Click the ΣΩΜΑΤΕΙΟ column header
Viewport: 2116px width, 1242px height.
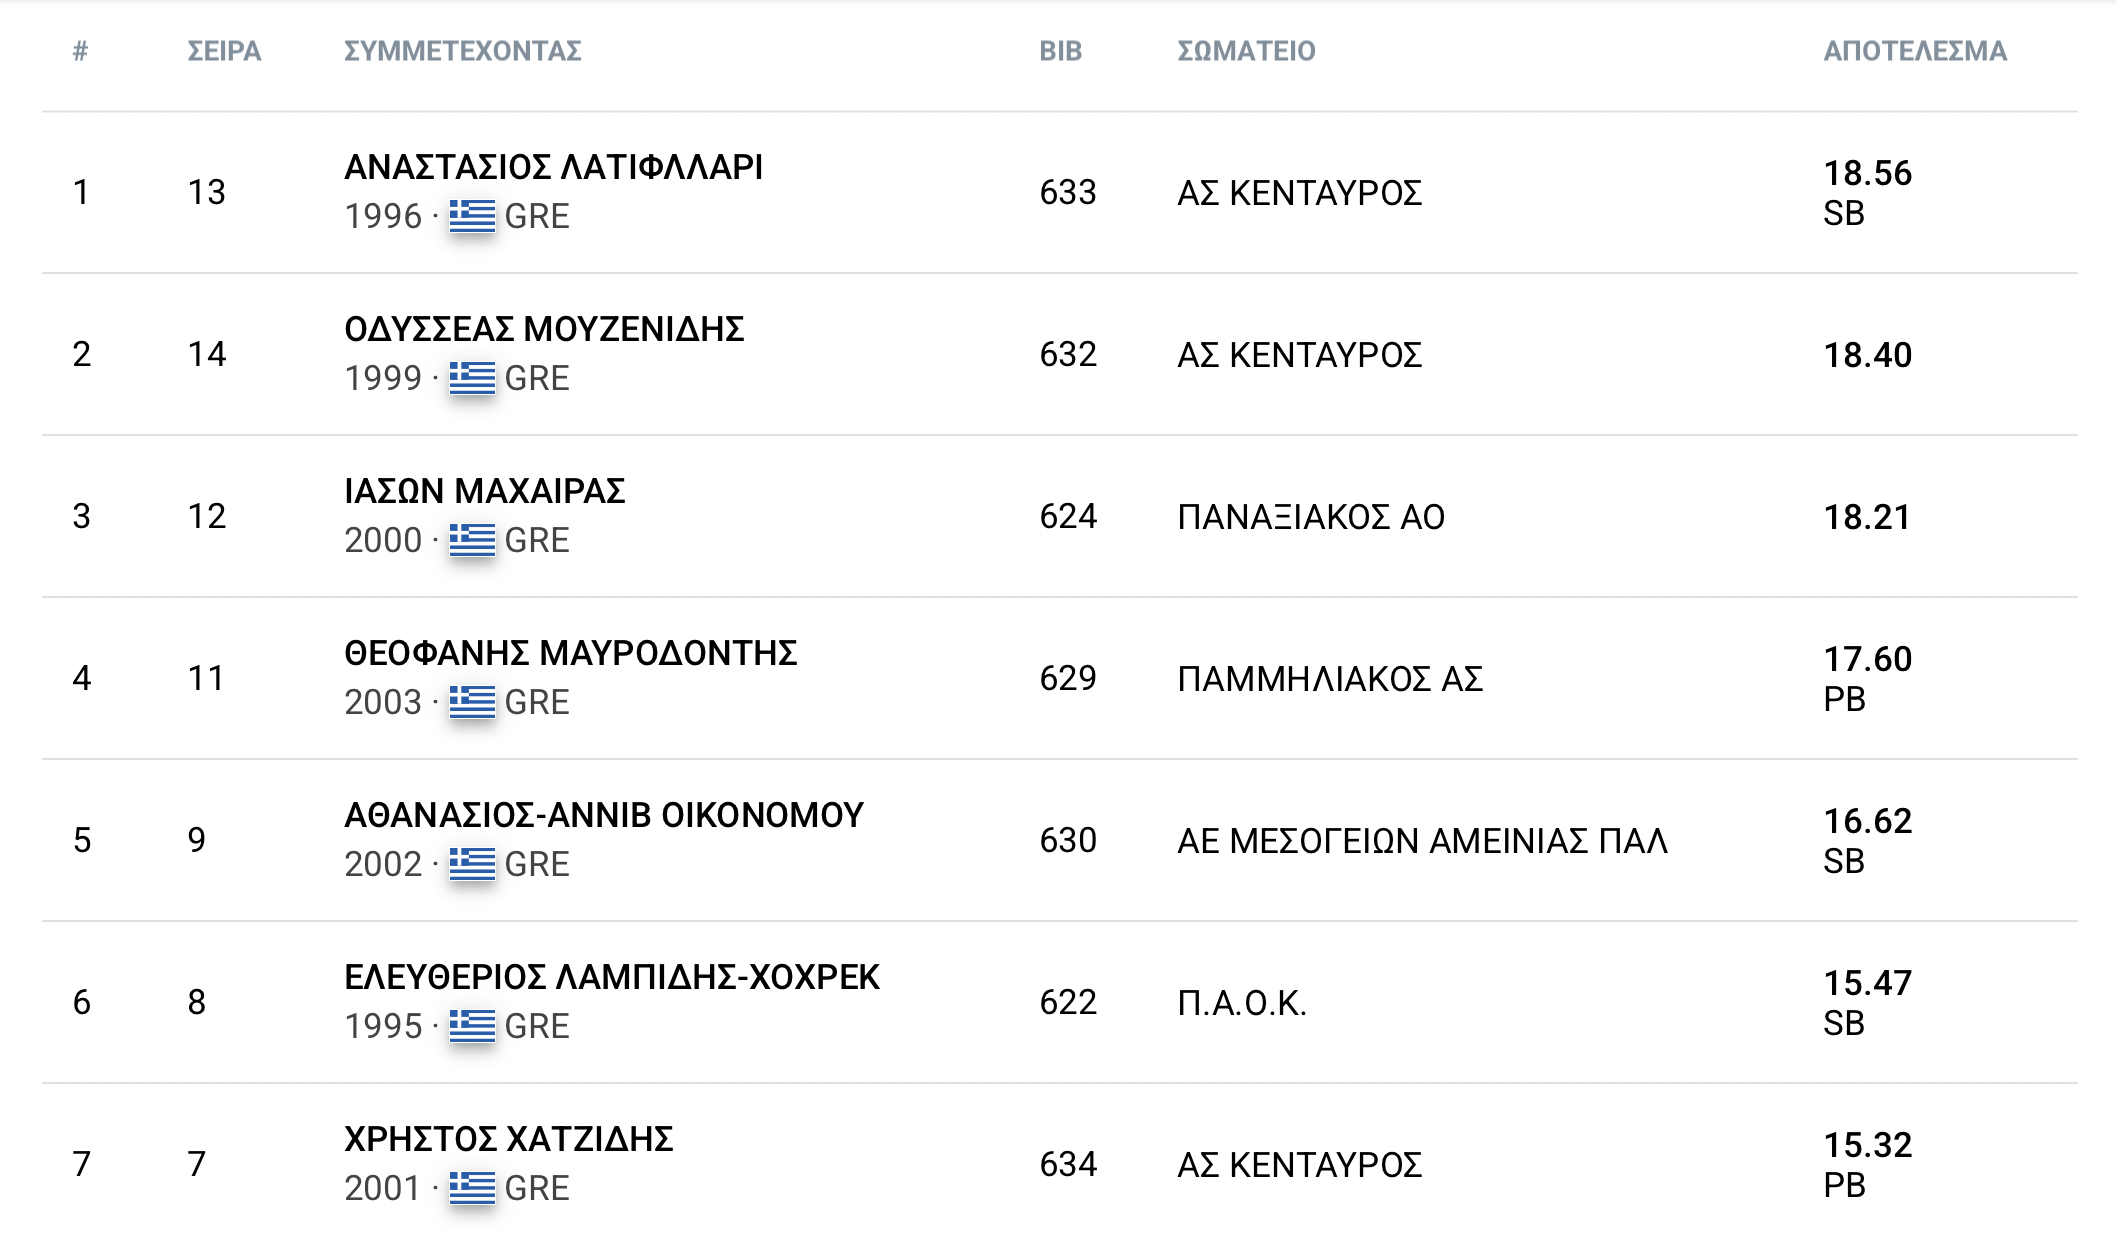(1246, 51)
